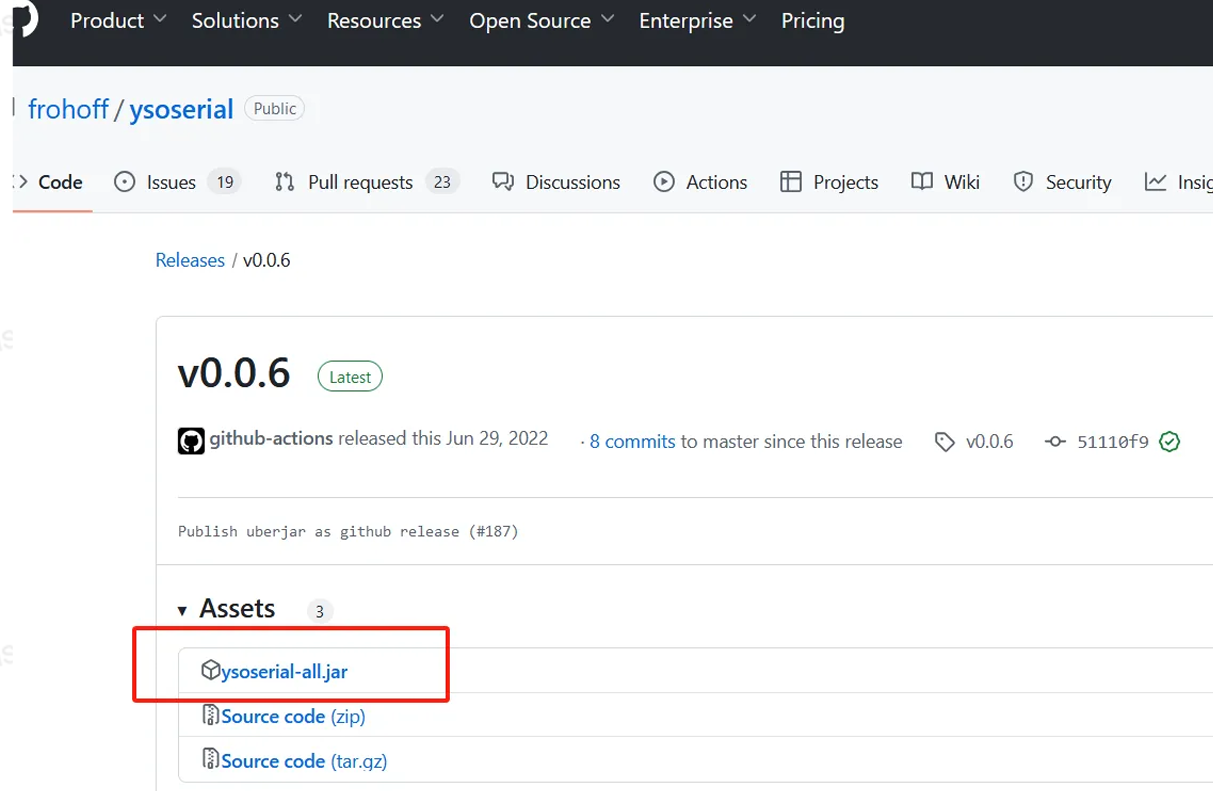Screen dimensions: 1225x791
Task: Click the v0.0.6 release heading
Action: coord(234,373)
